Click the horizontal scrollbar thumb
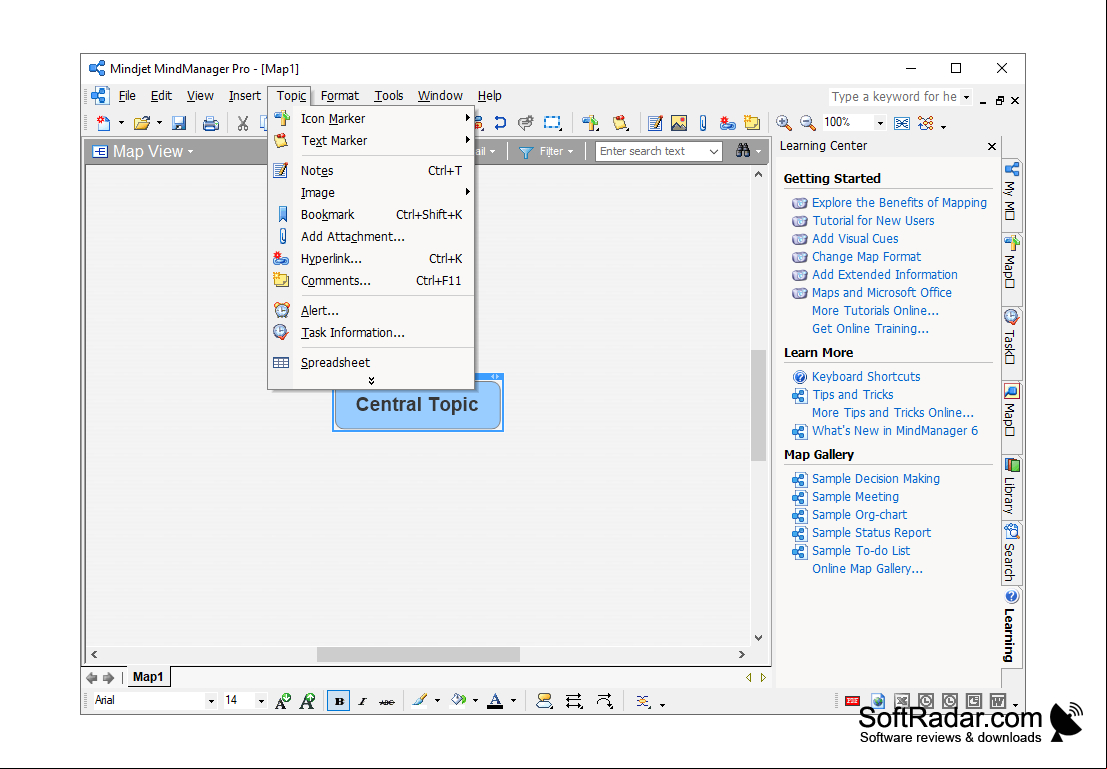The width and height of the screenshot is (1107, 769). click(418, 655)
